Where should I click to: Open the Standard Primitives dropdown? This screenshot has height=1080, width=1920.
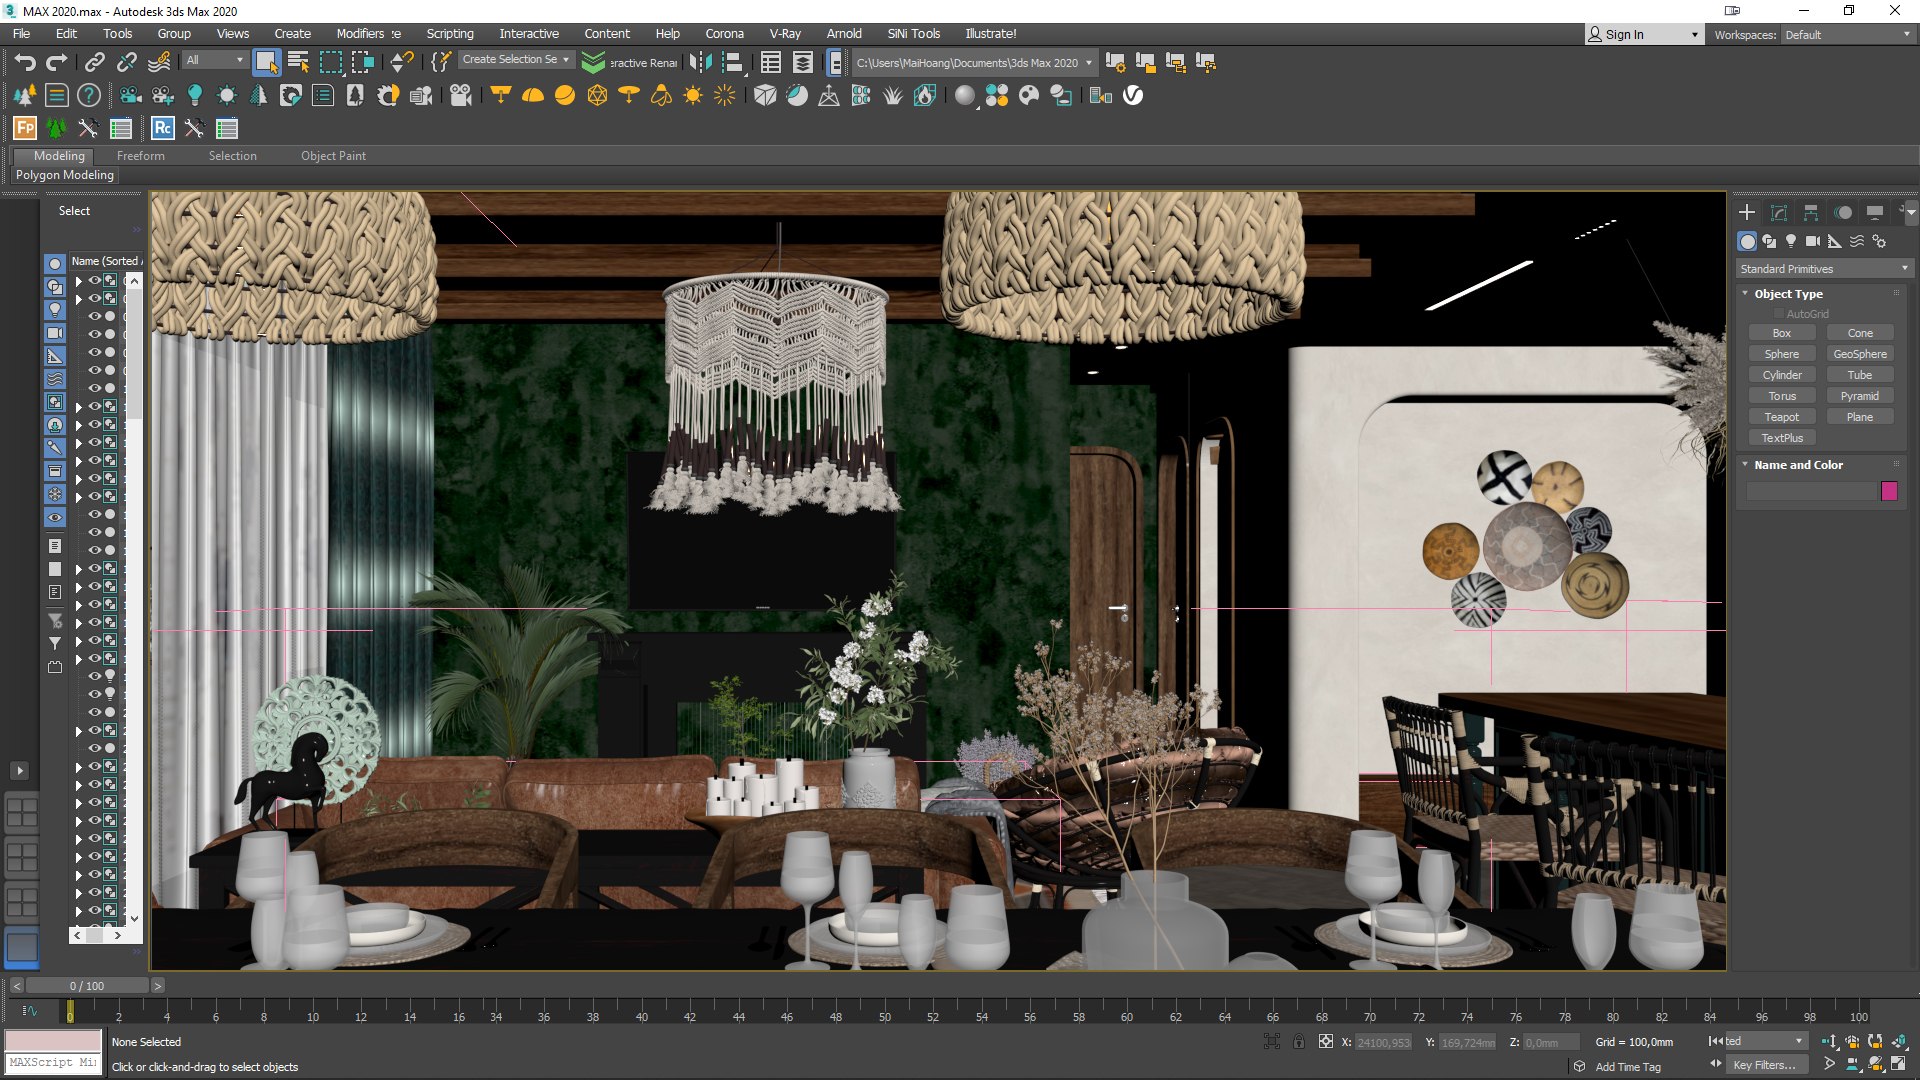click(x=1824, y=269)
